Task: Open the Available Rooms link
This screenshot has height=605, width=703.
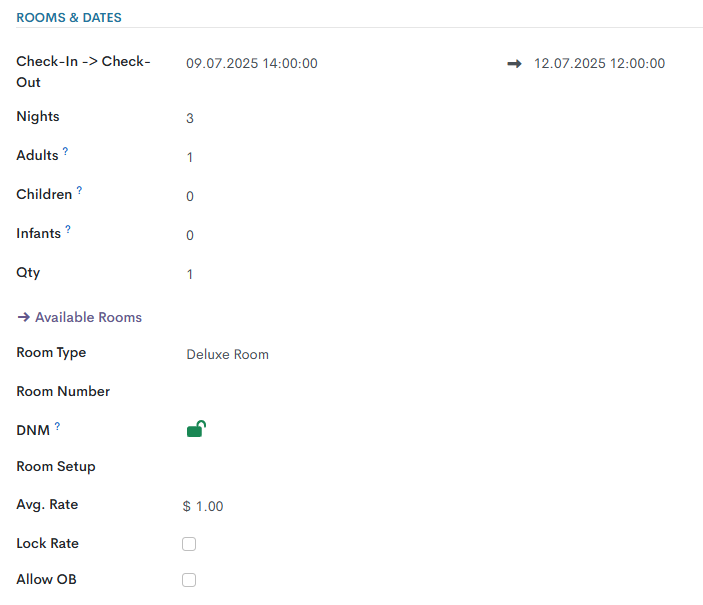Action: tap(80, 317)
